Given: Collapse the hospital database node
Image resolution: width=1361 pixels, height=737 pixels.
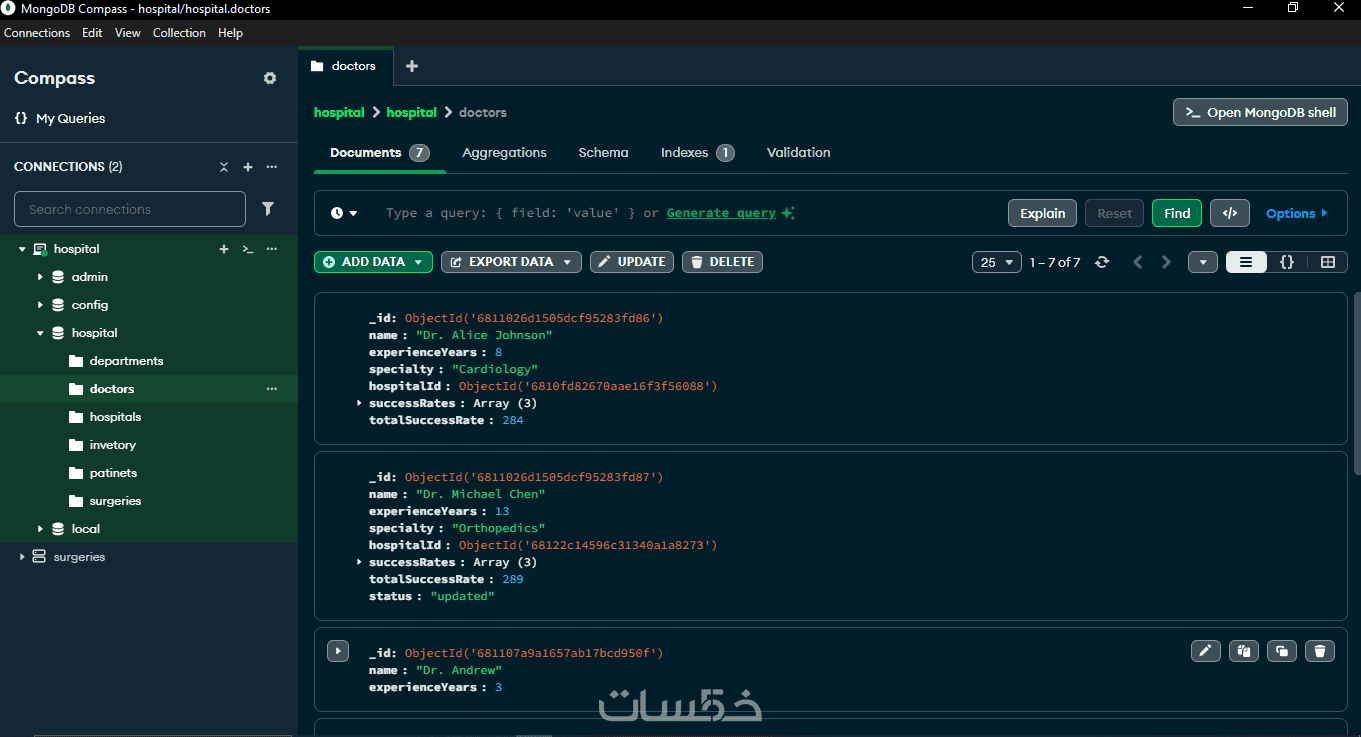Looking at the screenshot, I should click(x=40, y=333).
